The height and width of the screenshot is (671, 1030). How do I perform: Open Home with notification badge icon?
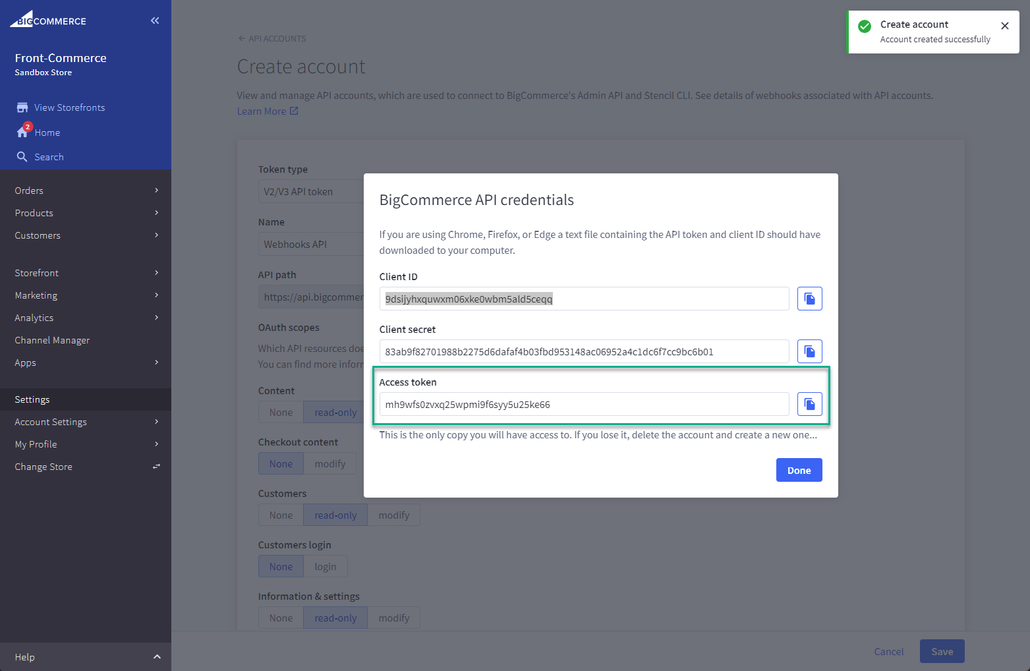point(22,132)
